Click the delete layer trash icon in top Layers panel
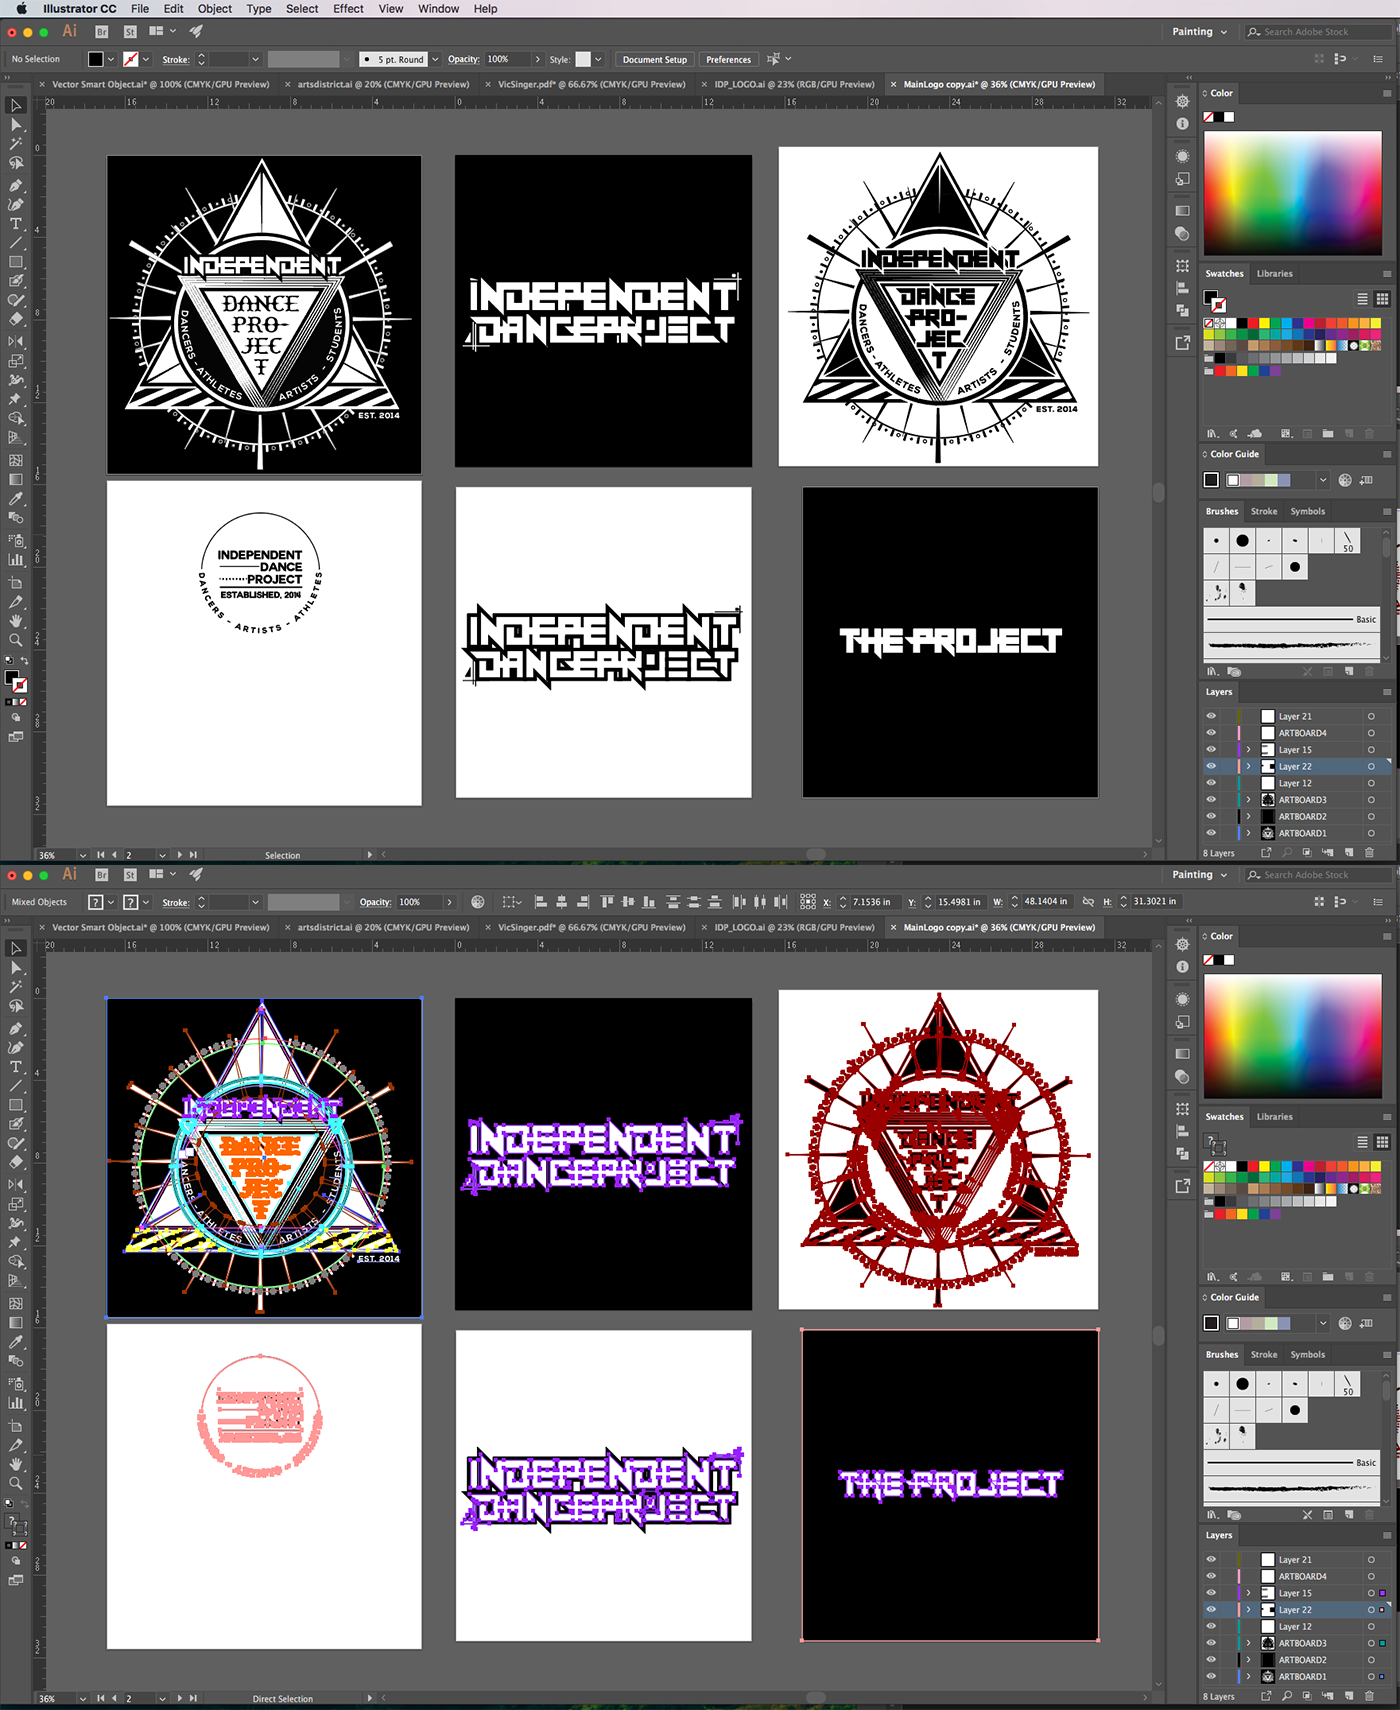Viewport: 1400px width, 1710px height. (1369, 853)
